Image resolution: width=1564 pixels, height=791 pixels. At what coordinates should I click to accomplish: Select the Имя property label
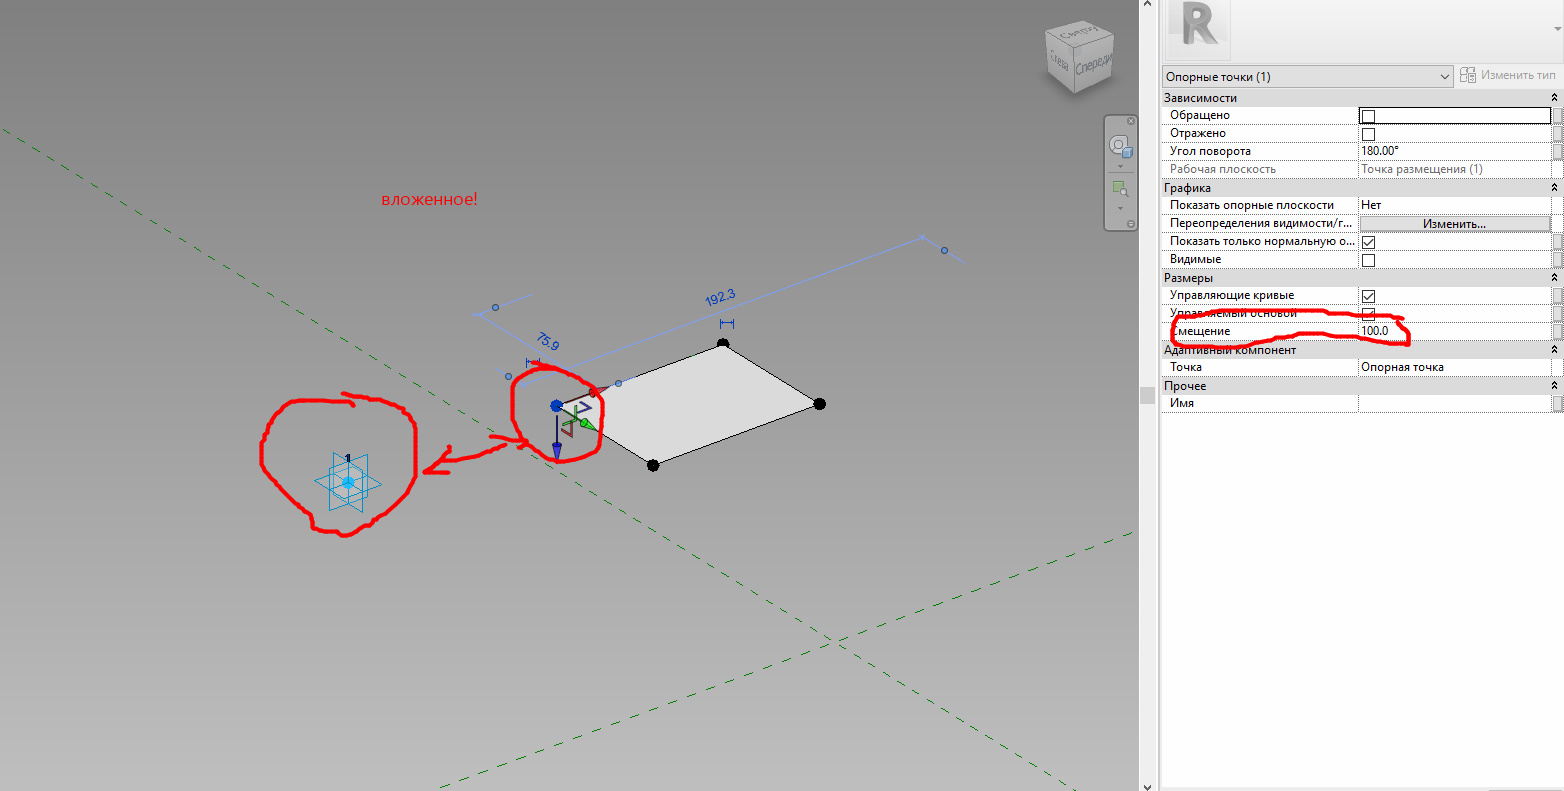click(1182, 403)
